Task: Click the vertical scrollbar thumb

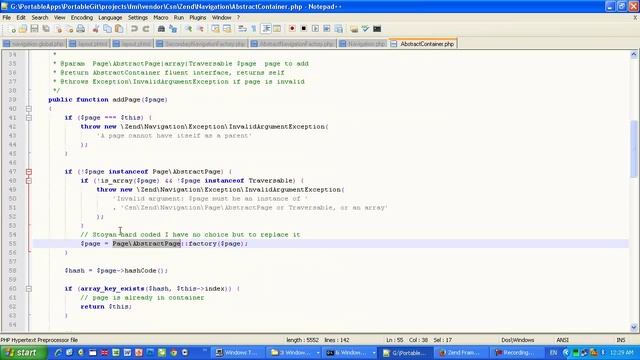Action: coord(633,149)
